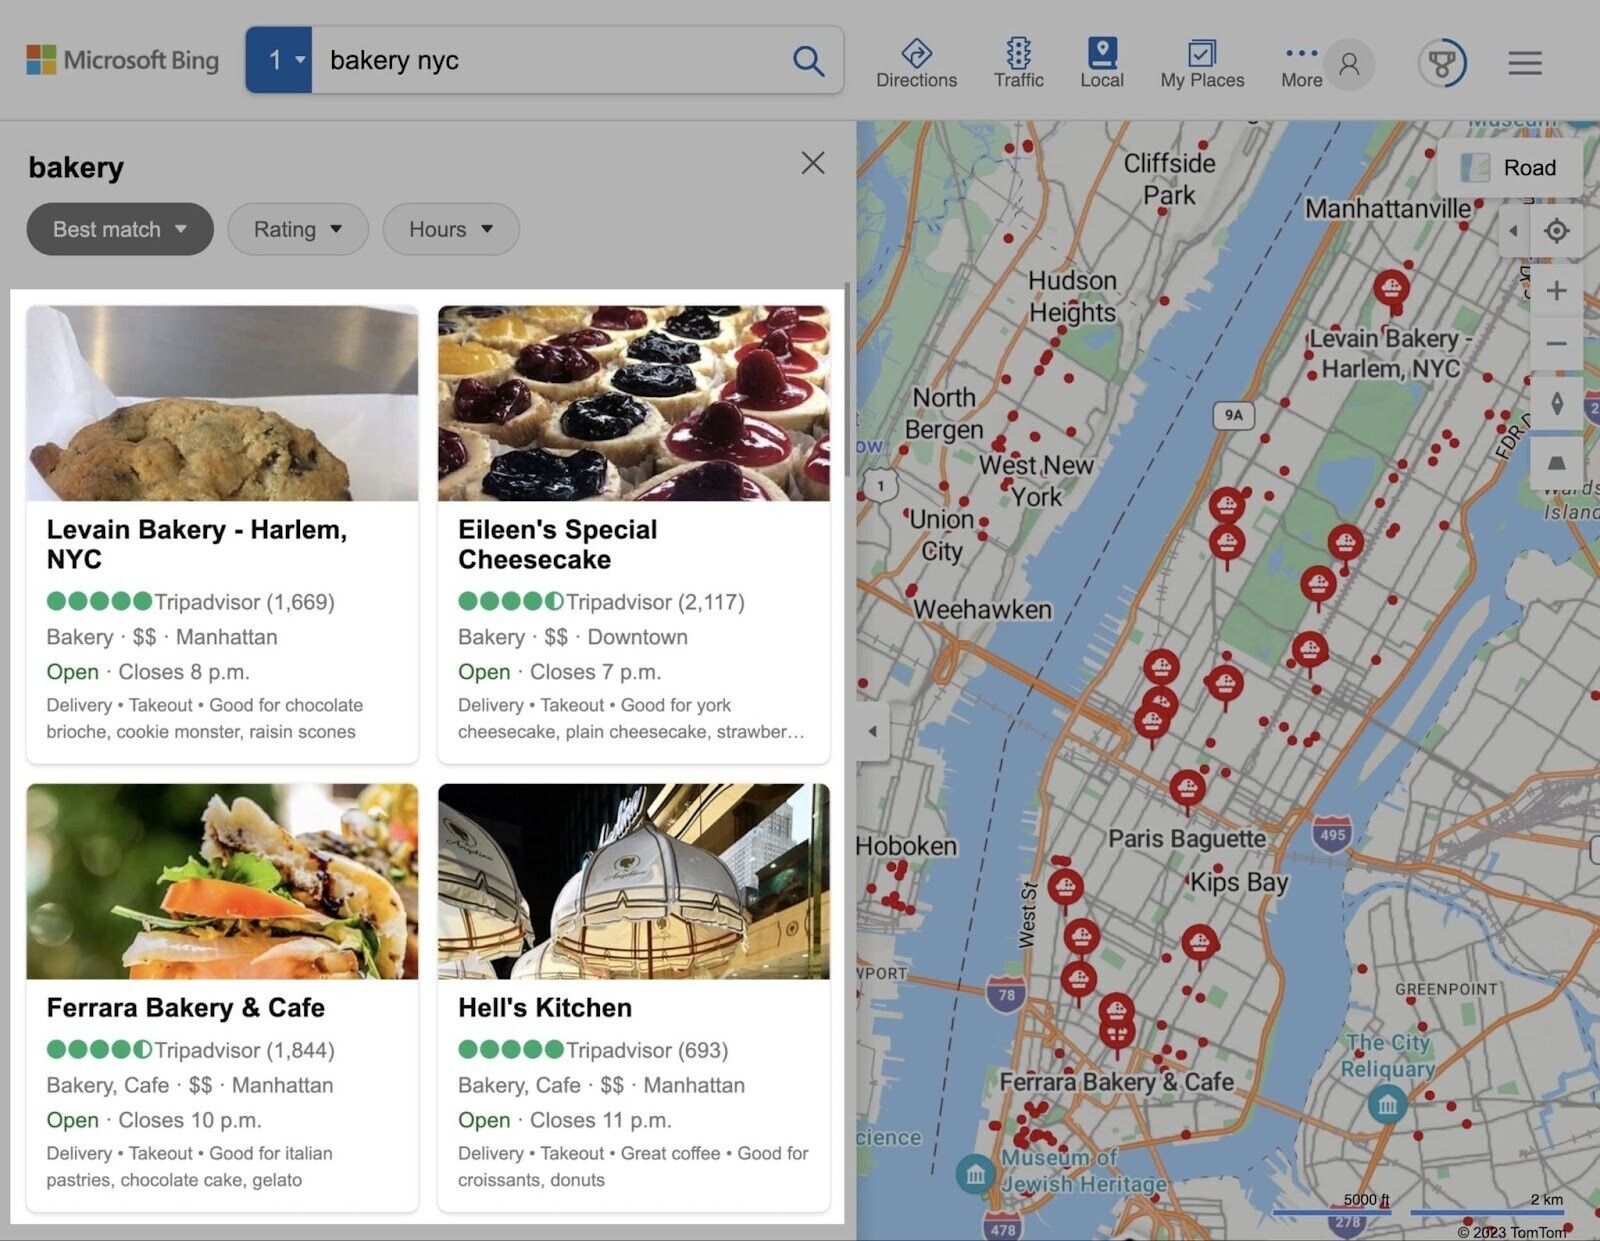Click the search magnifier icon
This screenshot has height=1241, width=1600.
click(808, 62)
